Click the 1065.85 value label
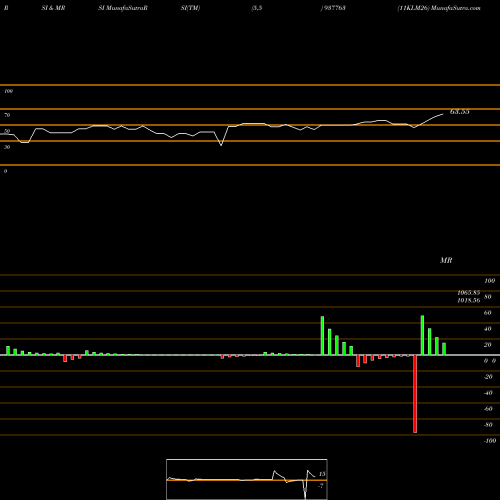The image size is (500, 500). 469,293
